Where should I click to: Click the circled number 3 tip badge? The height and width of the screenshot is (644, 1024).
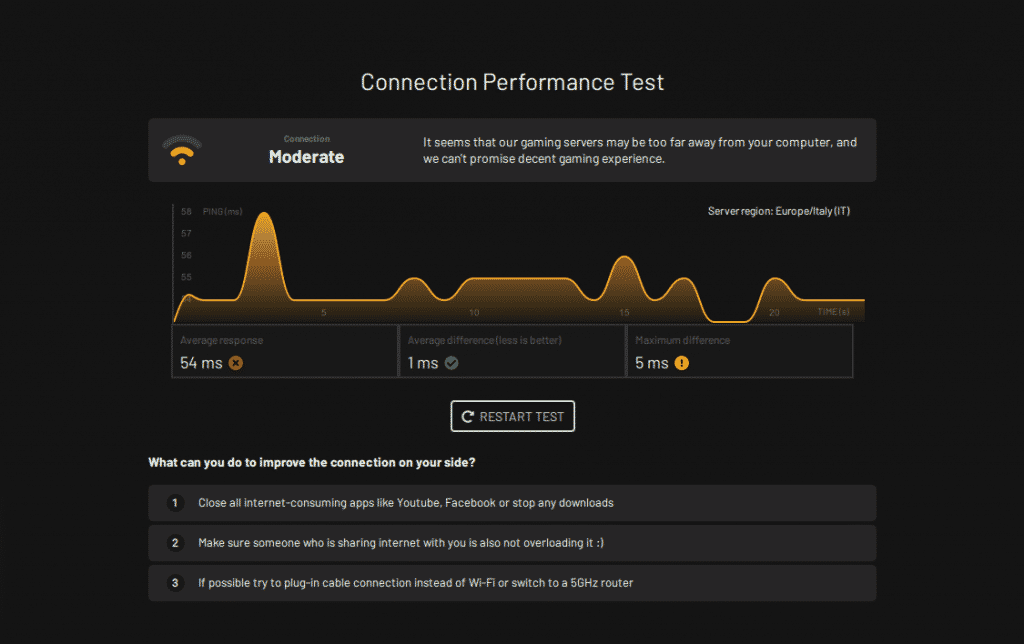click(175, 582)
